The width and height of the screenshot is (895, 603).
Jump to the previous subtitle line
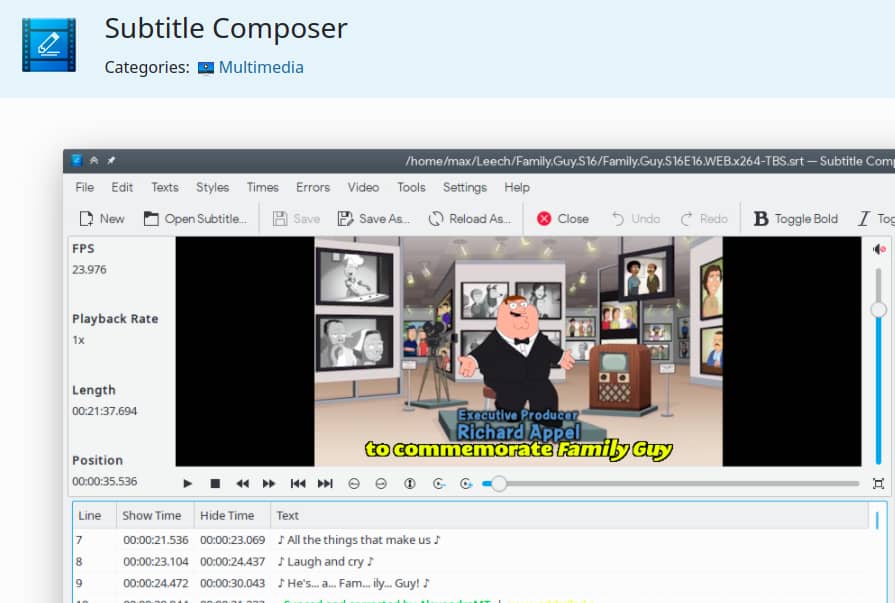click(298, 484)
